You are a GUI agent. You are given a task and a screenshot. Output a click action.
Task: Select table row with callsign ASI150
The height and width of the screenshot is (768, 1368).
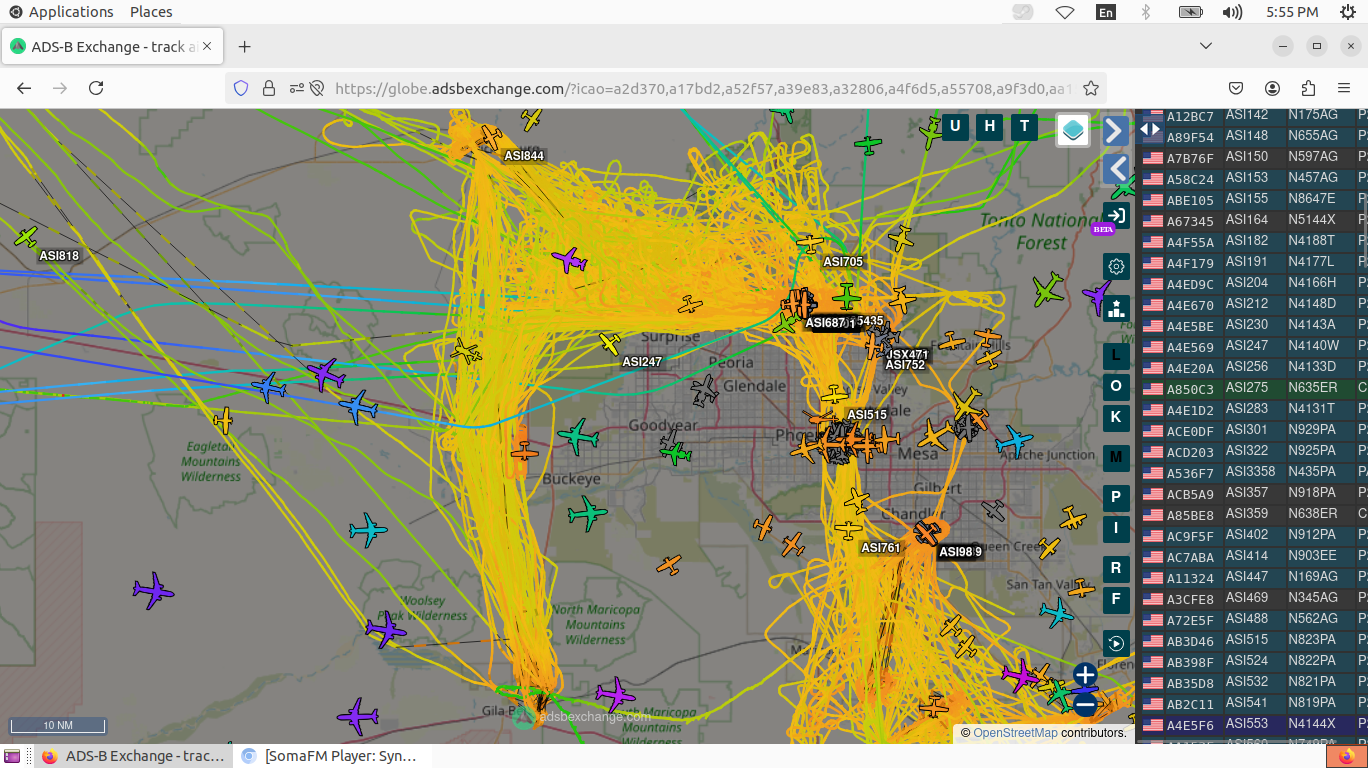point(1252,157)
